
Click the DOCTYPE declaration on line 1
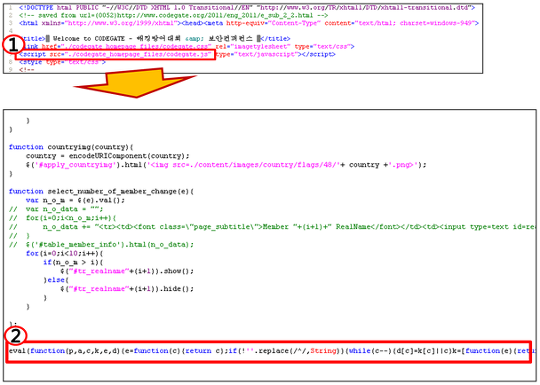tap(247, 8)
